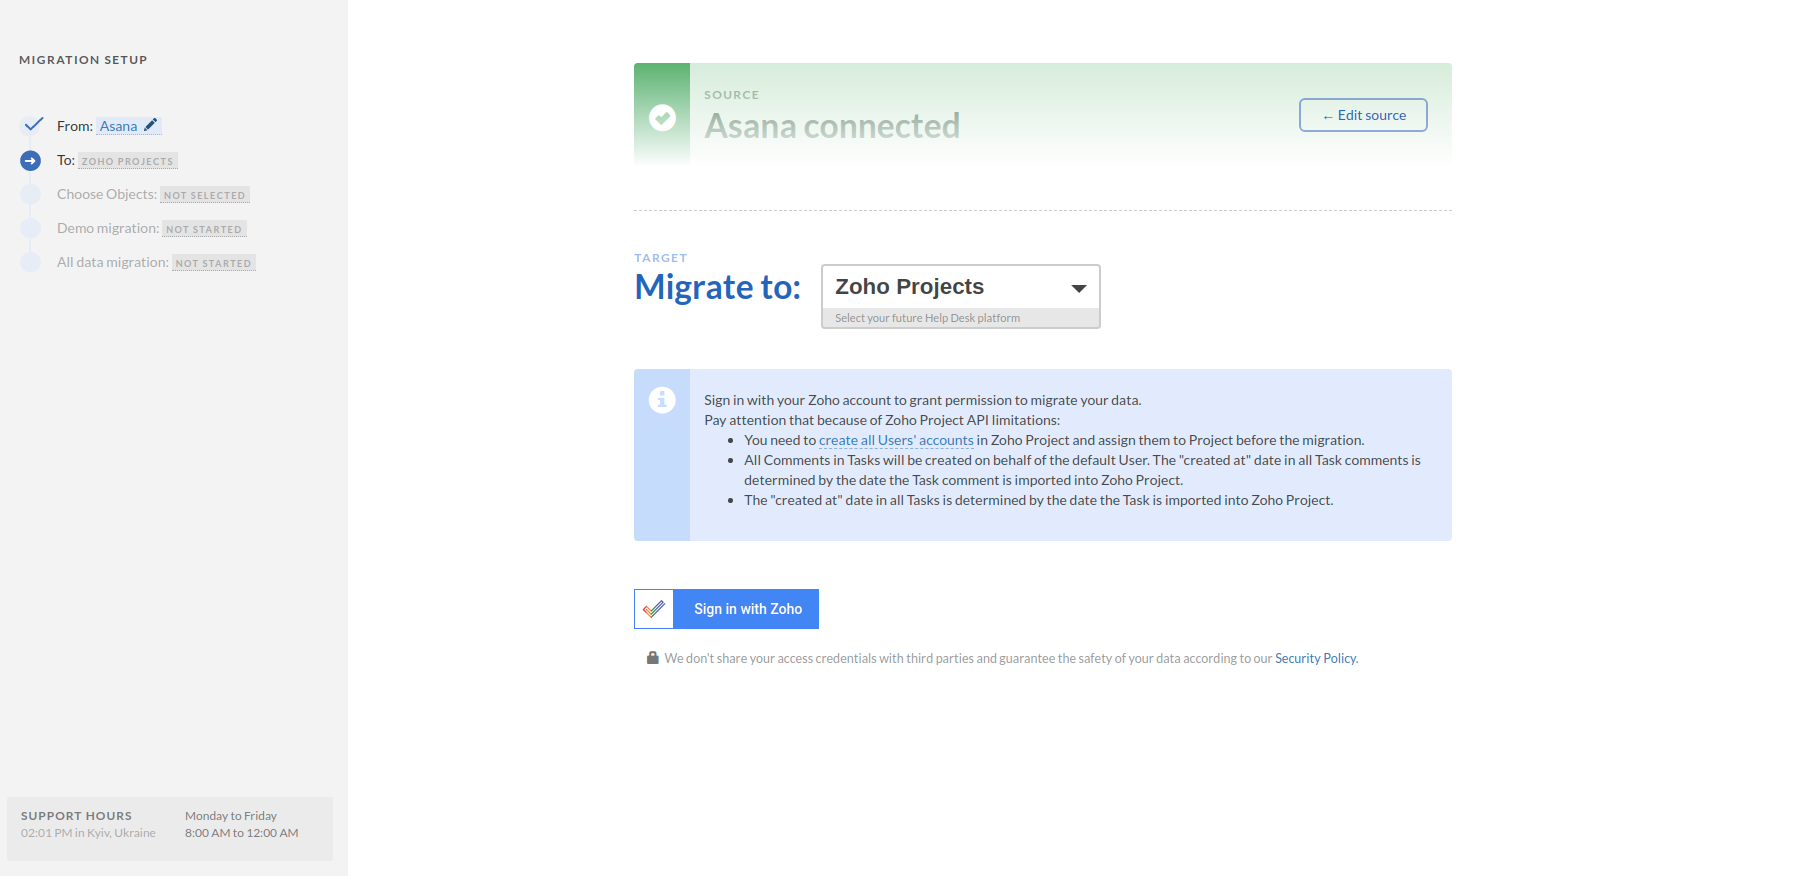
Task: Open the Zoho Projects target dropdown
Action: [945, 288]
